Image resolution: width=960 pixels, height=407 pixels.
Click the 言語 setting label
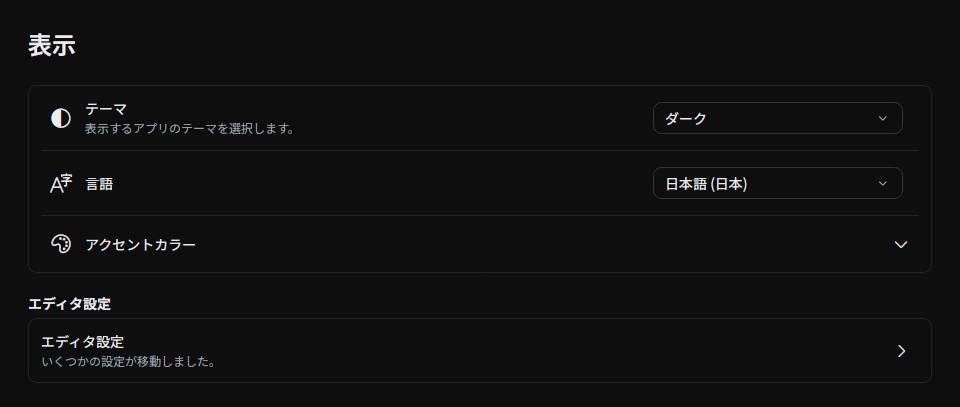[99, 184]
